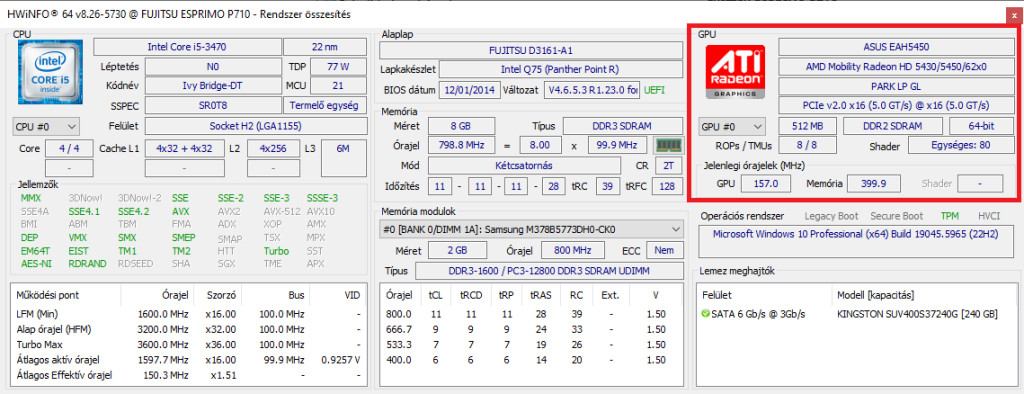The height and width of the screenshot is (394, 1024).
Task: Click the Cache L1 4x32 + 4x32 field
Action: pyautogui.click(x=185, y=149)
